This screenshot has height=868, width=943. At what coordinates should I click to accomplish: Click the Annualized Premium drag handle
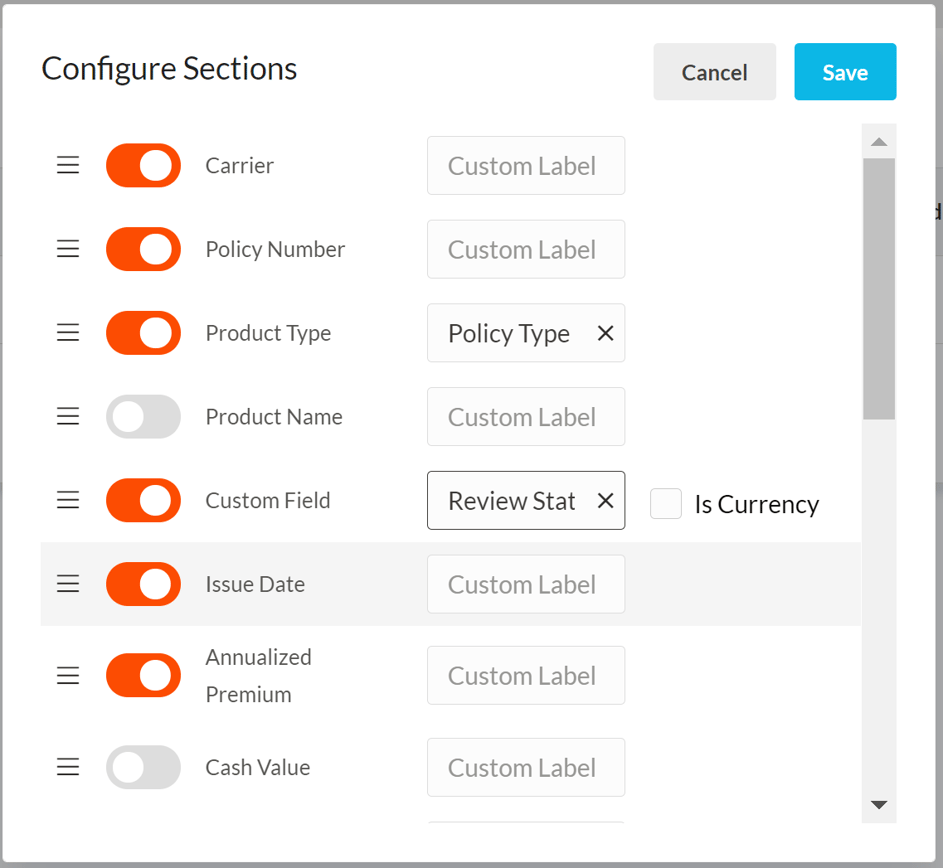point(67,675)
